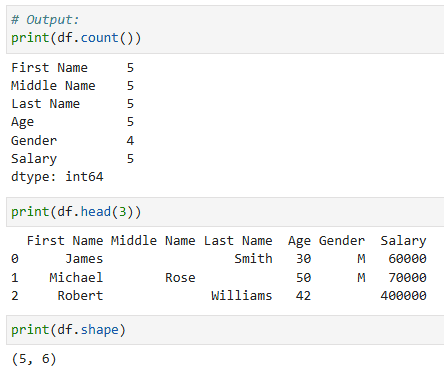Viewport: 444px width, 375px height.
Task: Click the 'Salary' column header in table
Action: [x=403, y=241]
